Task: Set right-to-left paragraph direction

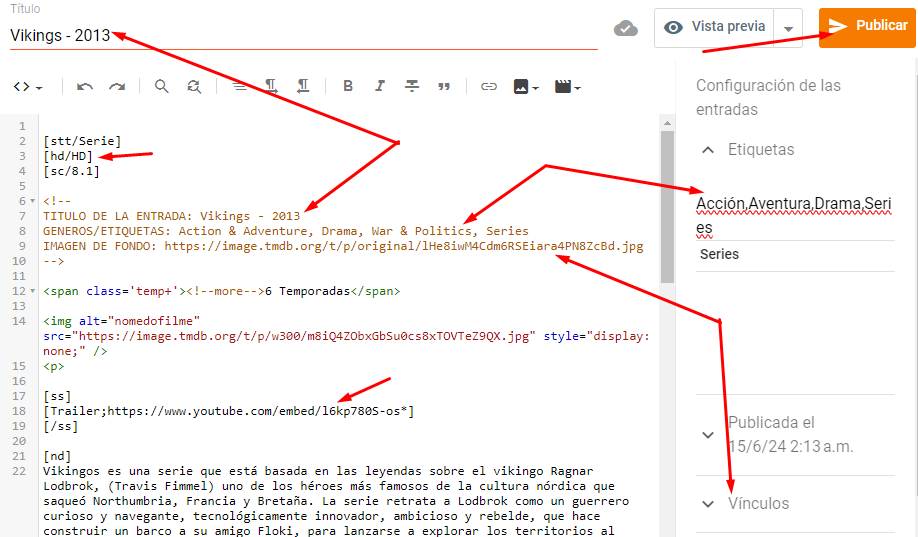Action: 303,87
